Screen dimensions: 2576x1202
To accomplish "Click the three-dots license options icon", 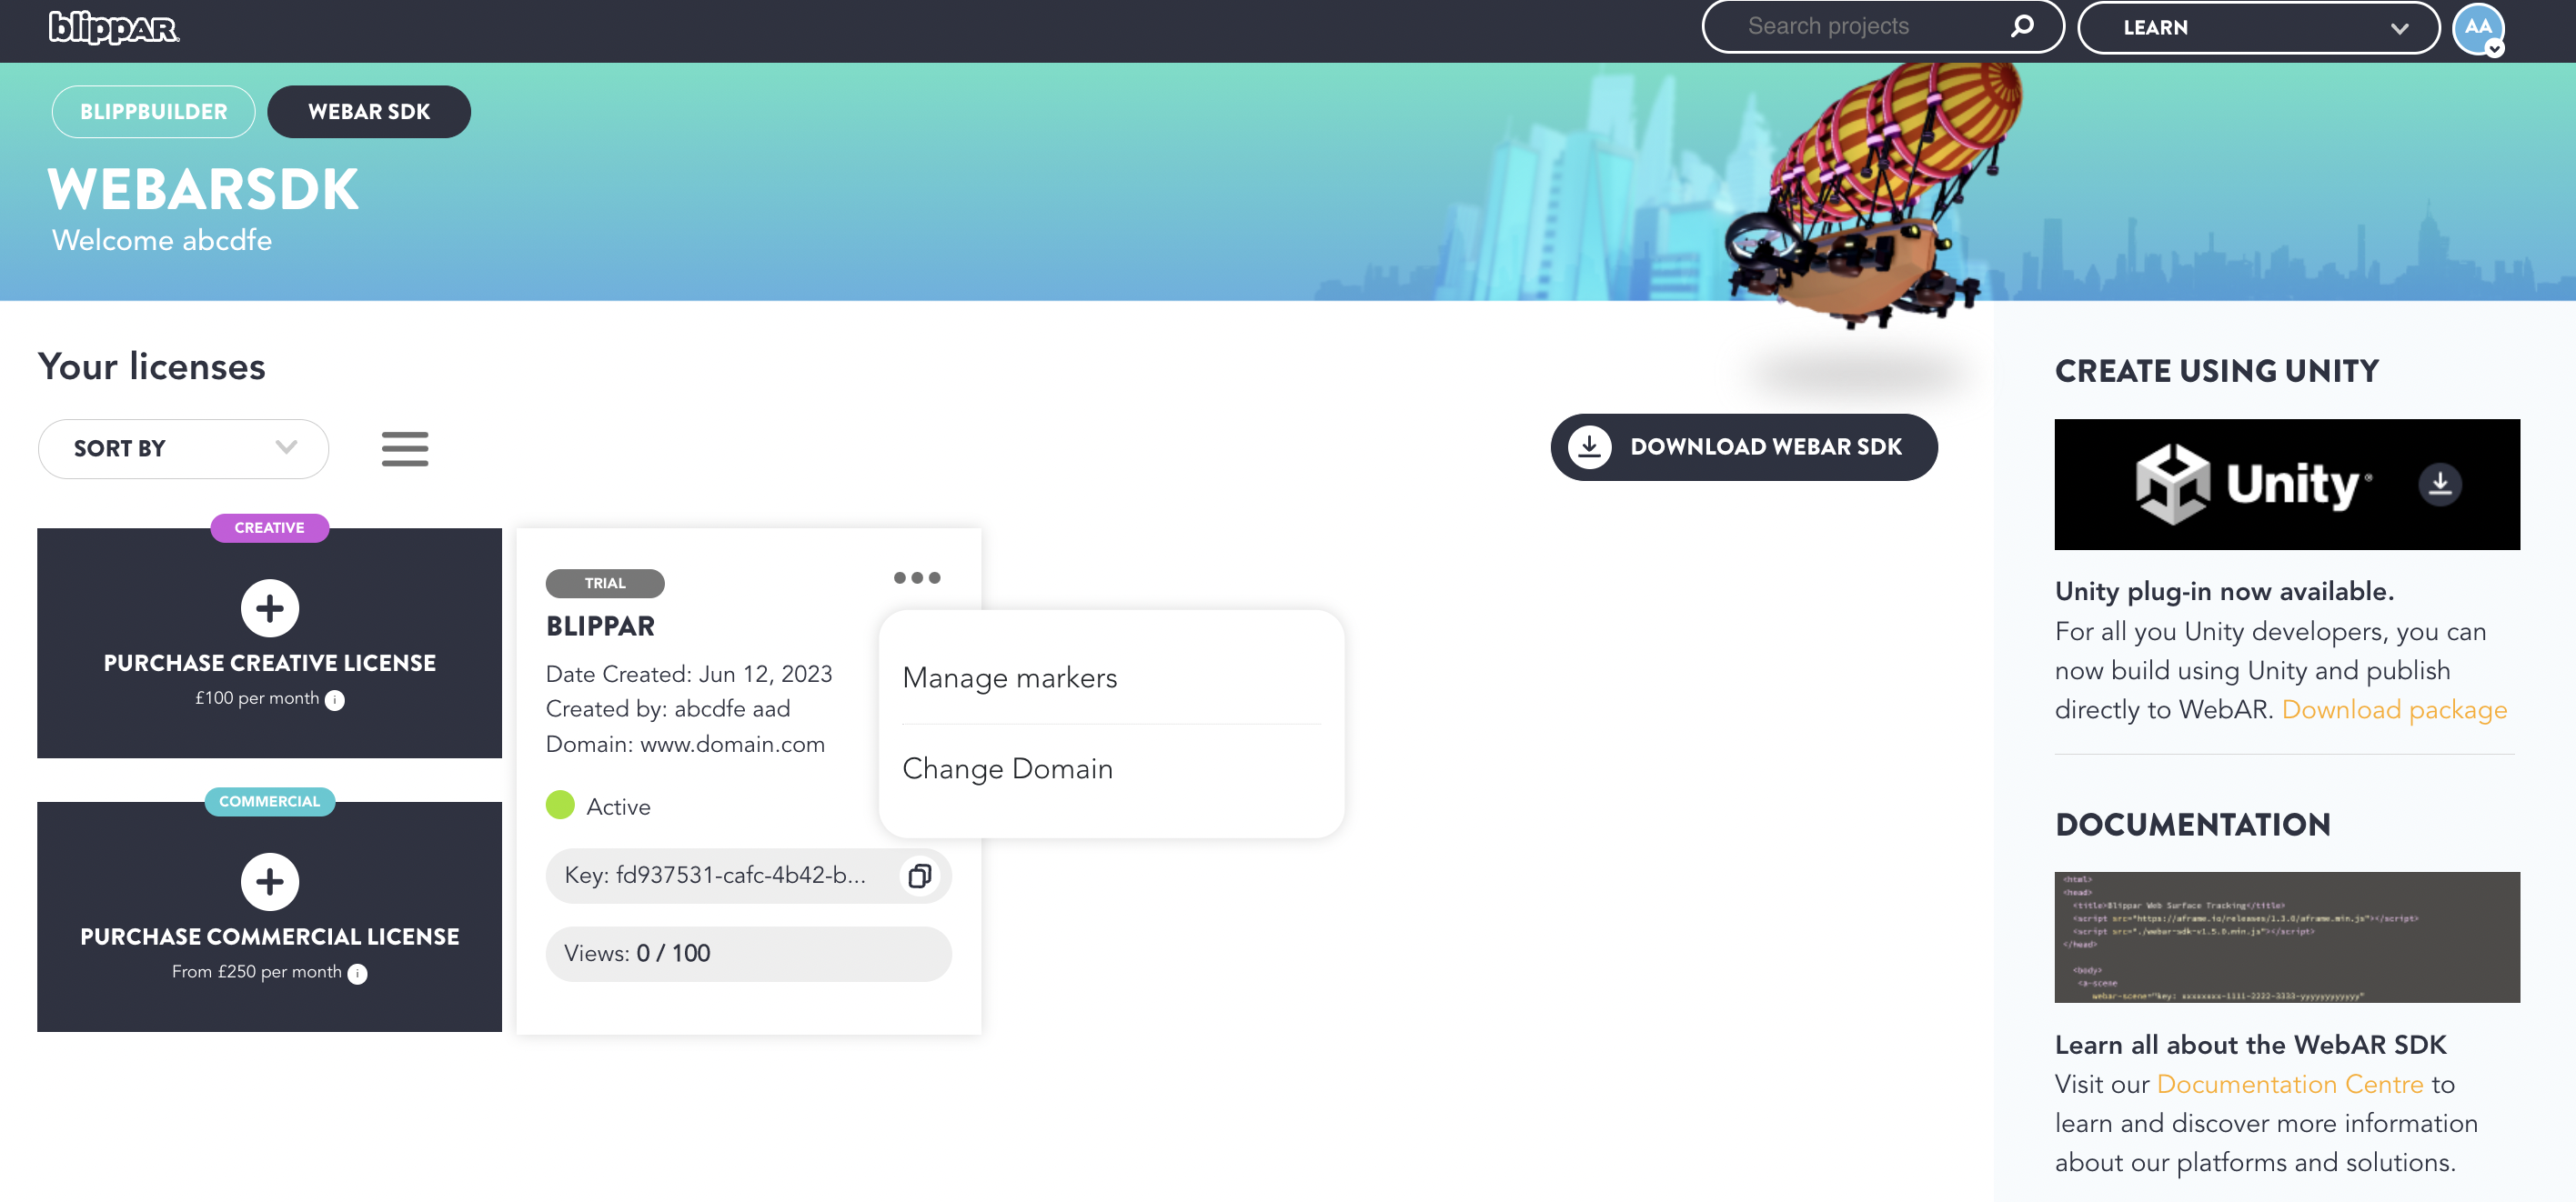I will tap(916, 578).
